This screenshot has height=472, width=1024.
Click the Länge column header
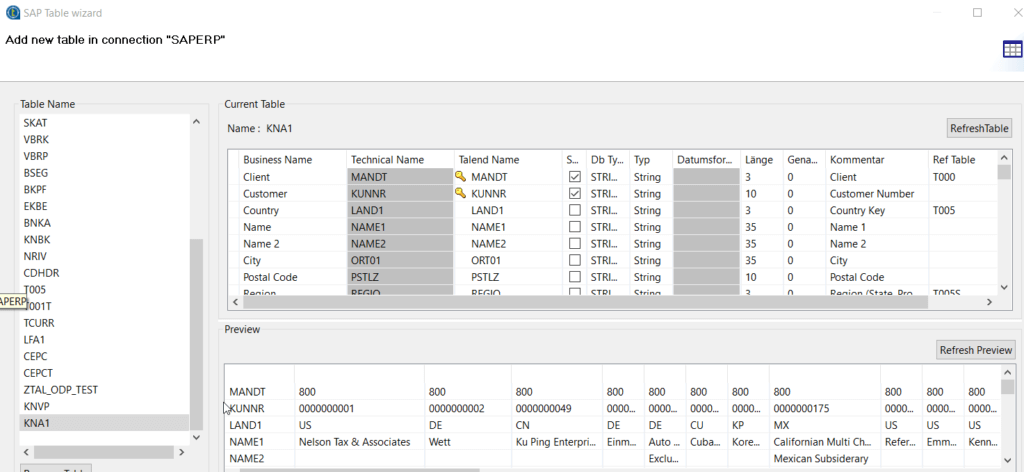coord(761,159)
